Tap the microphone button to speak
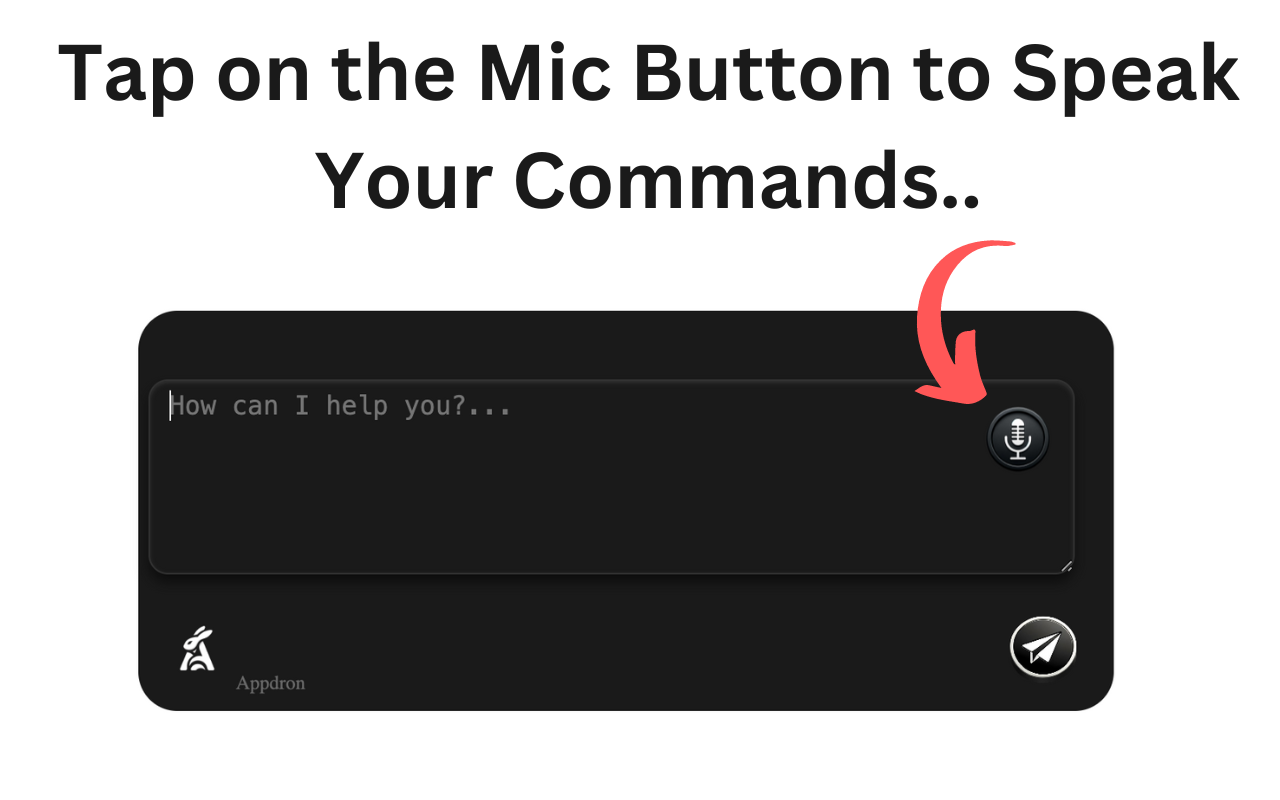 coord(1018,438)
